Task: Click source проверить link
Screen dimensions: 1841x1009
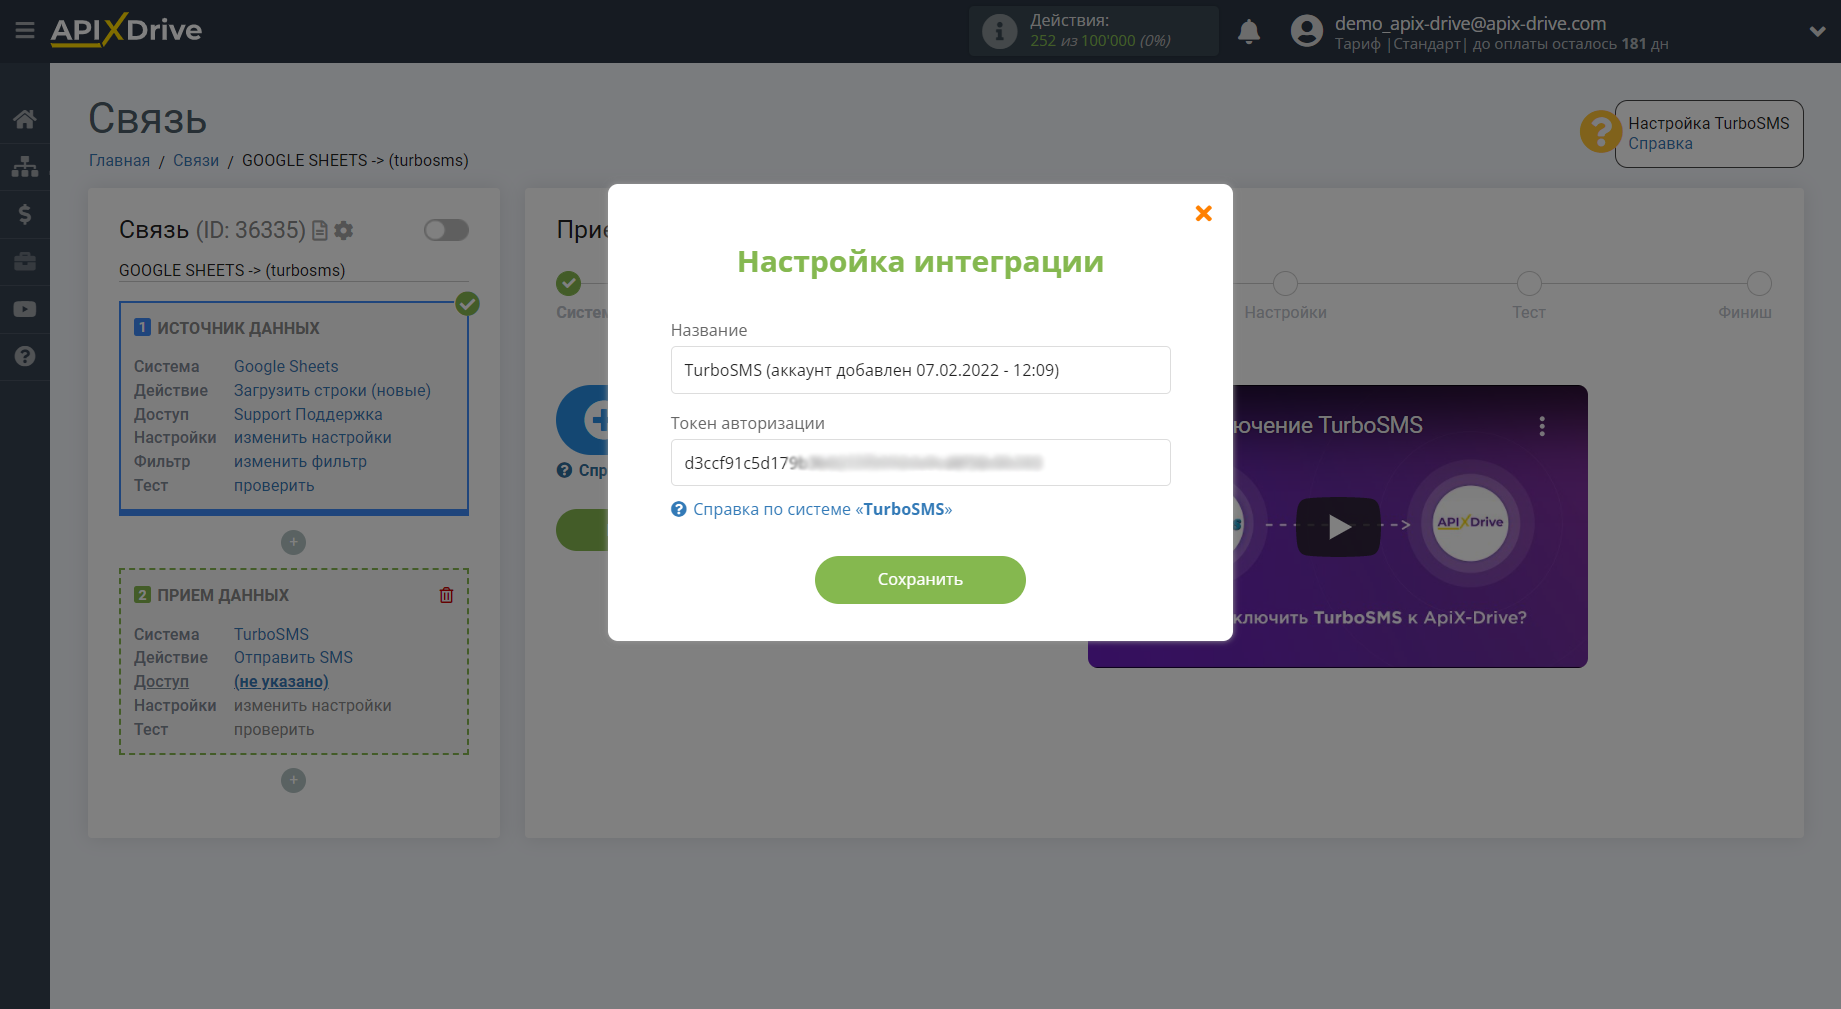Action: [x=274, y=486]
